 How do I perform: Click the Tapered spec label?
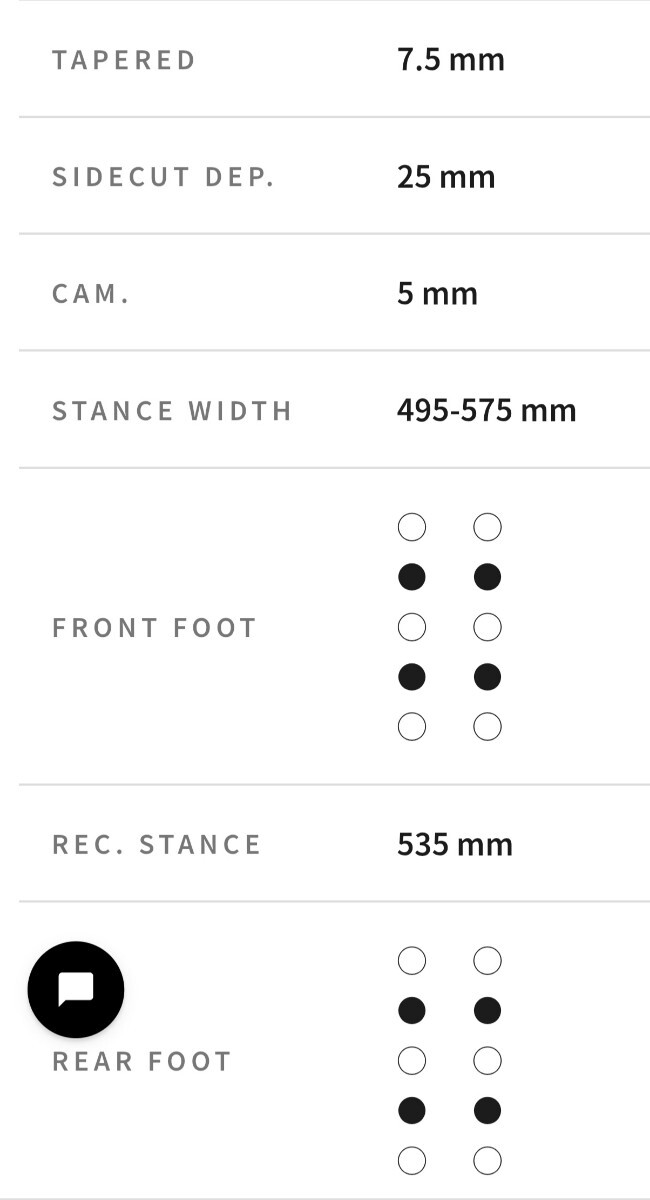click(x=124, y=60)
